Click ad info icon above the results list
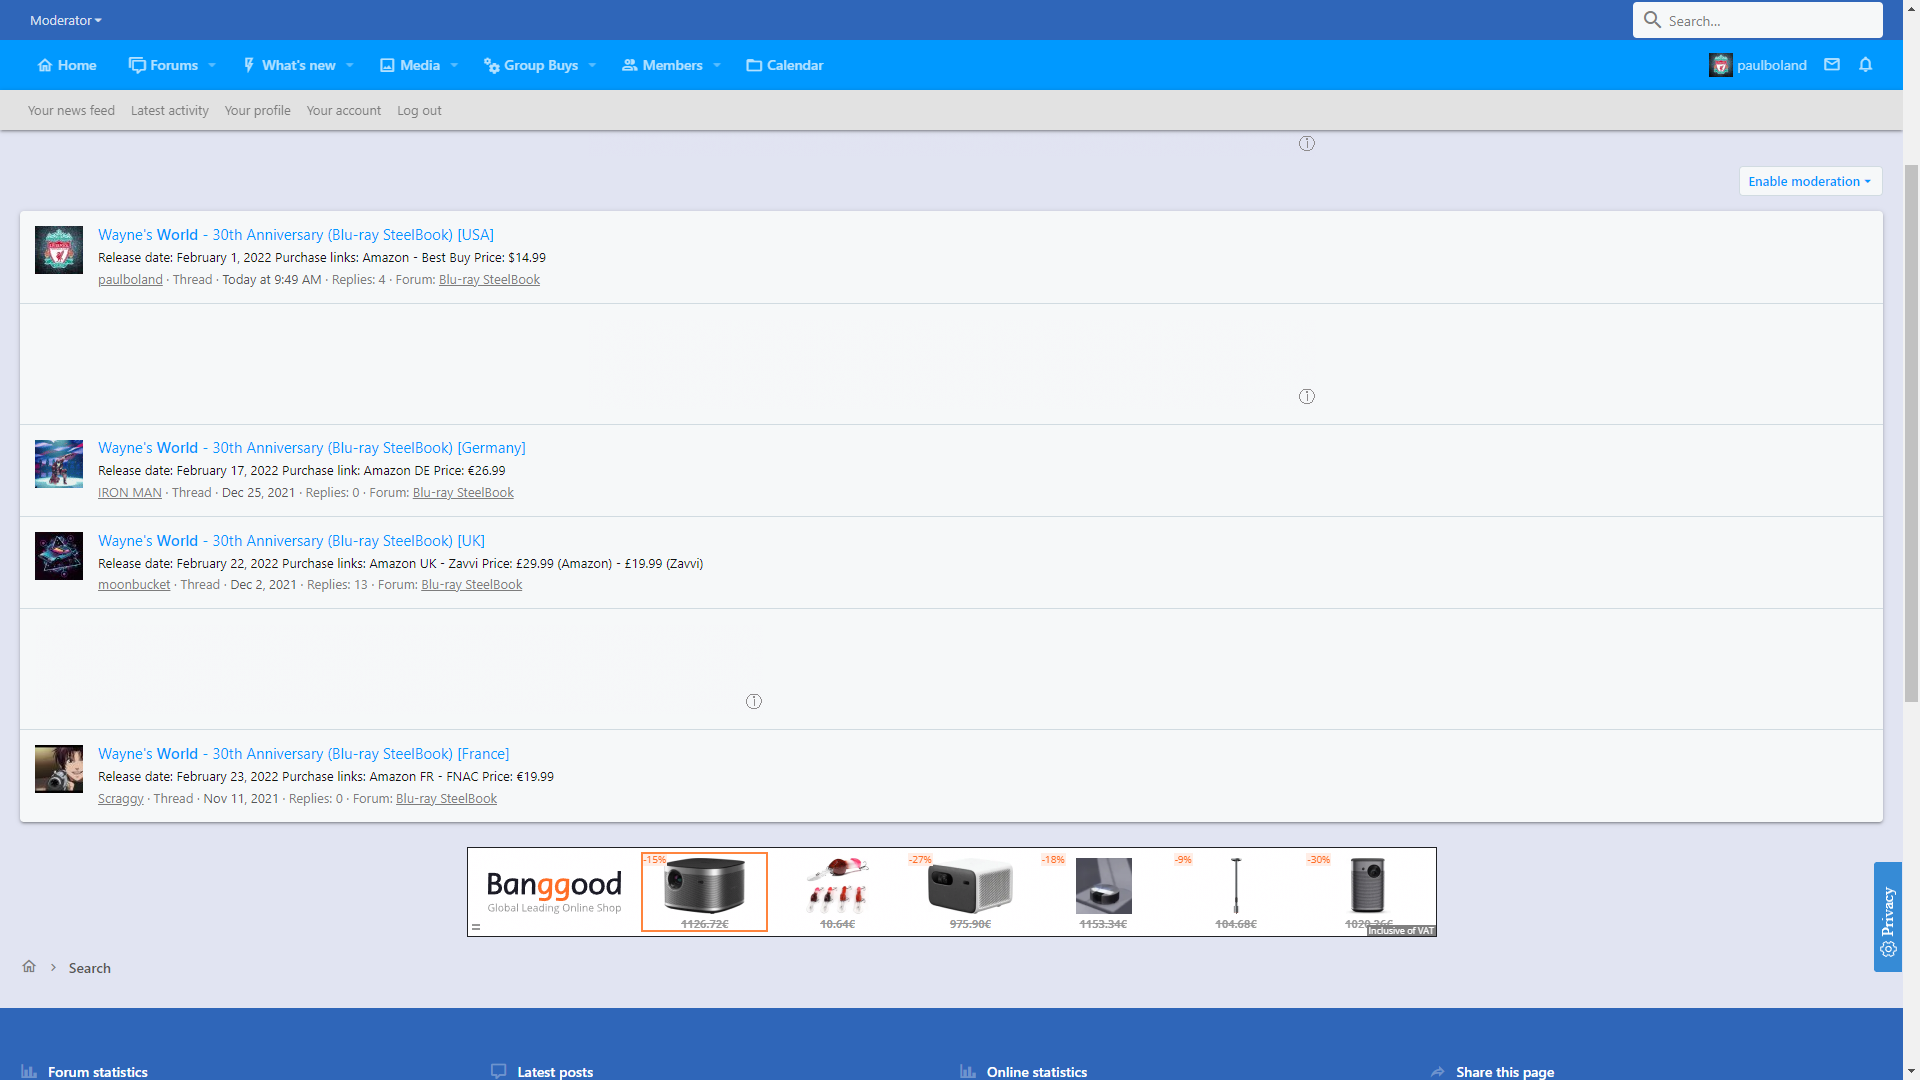 (x=1307, y=144)
